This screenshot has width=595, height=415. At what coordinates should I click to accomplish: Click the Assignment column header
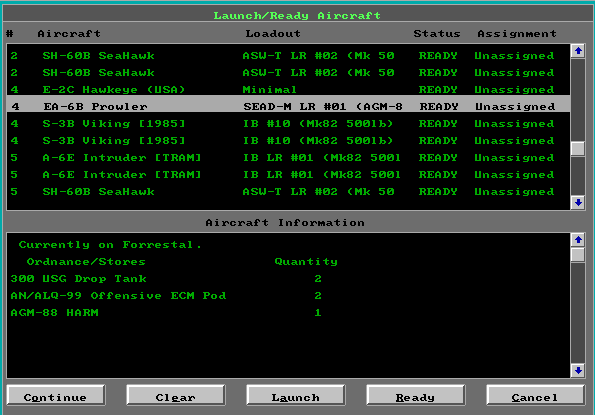click(517, 34)
